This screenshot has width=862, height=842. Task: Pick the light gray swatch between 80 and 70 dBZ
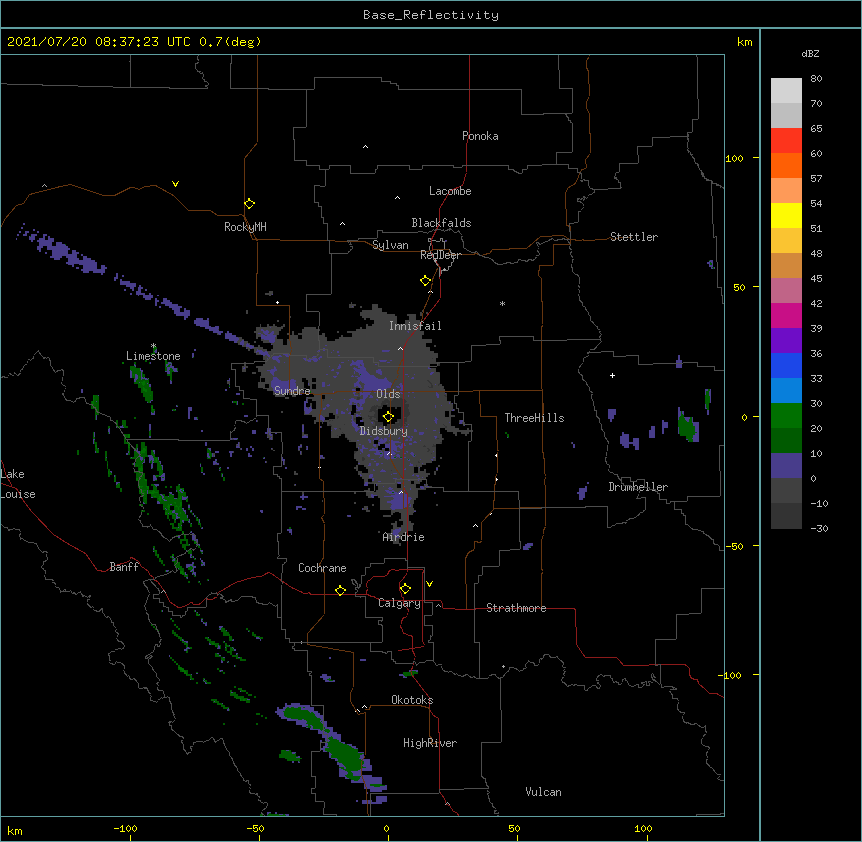click(786, 91)
